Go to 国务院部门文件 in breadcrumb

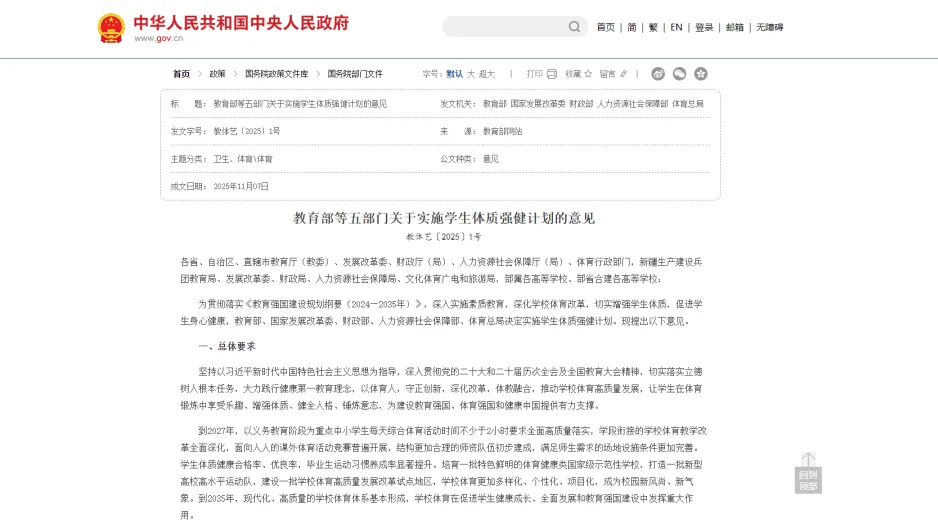[x=355, y=74]
